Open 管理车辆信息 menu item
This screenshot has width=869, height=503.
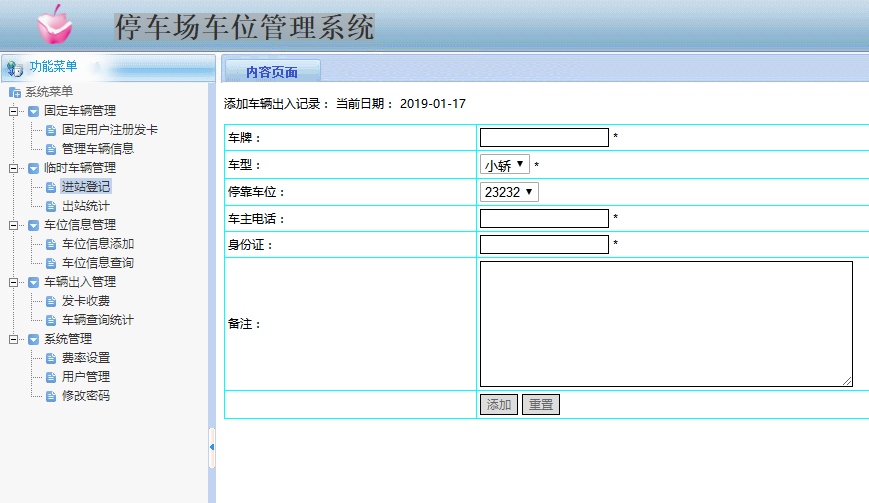point(98,148)
